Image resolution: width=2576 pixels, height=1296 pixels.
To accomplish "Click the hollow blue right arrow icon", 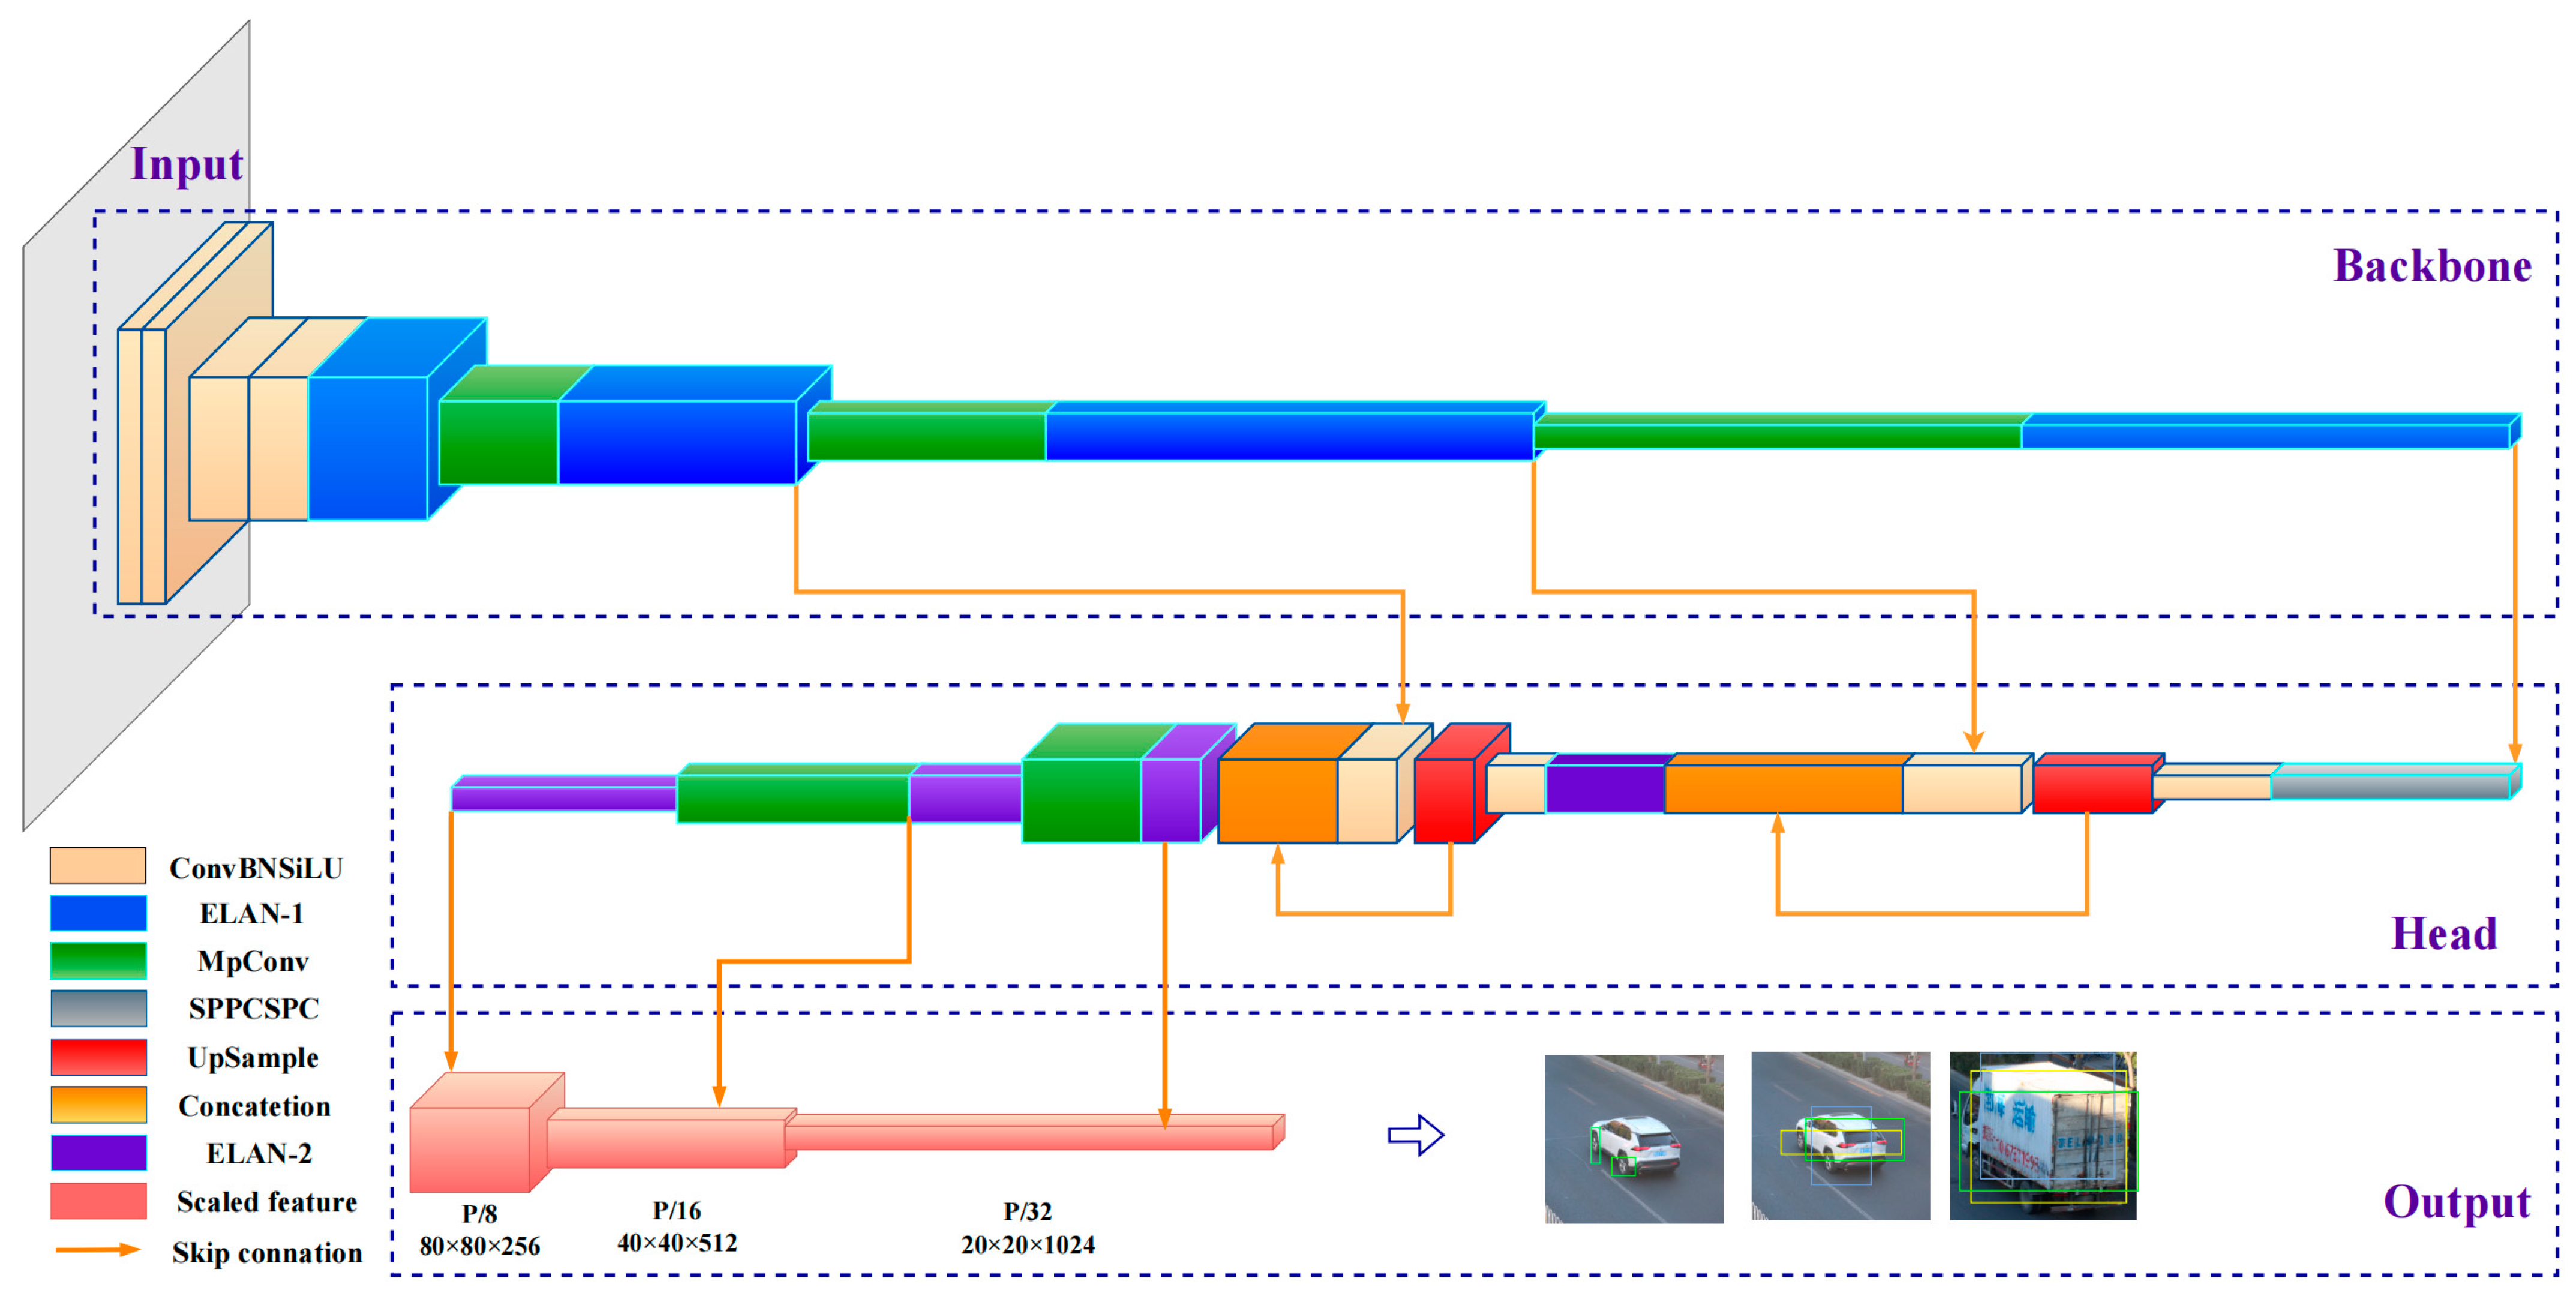I will 1415,1135.
